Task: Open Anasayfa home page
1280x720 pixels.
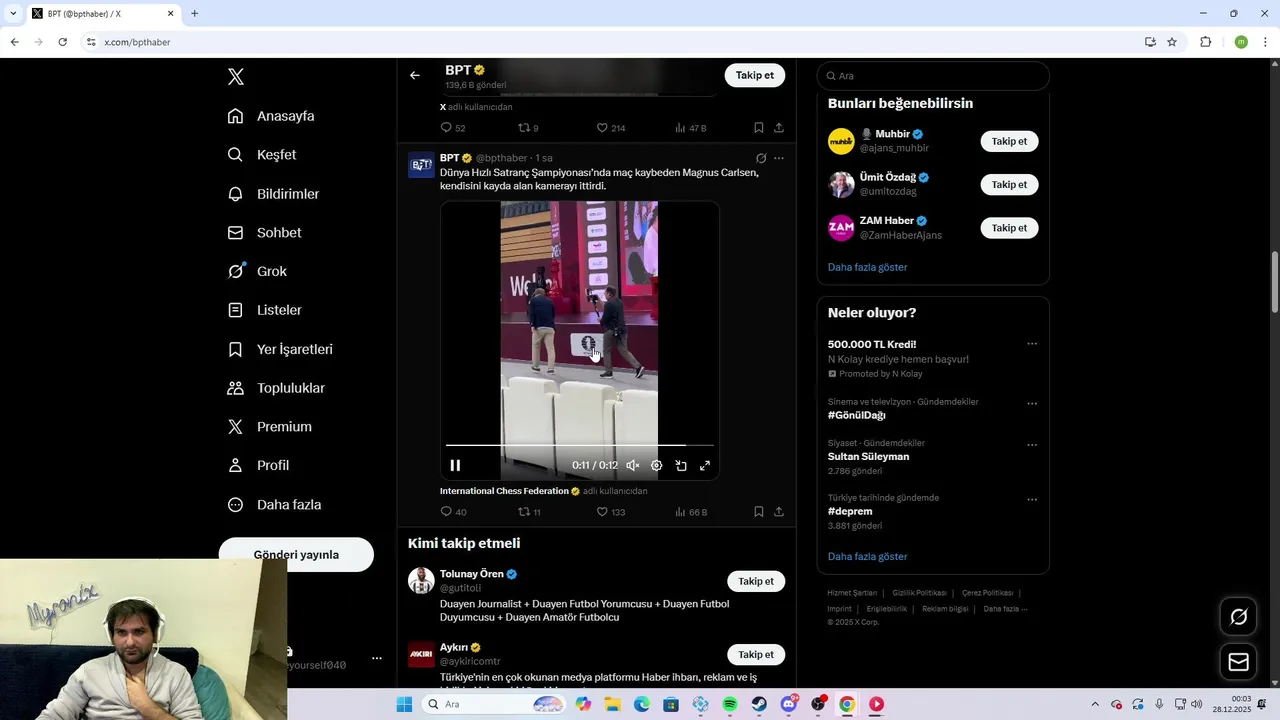Action: pyautogui.click(x=271, y=116)
